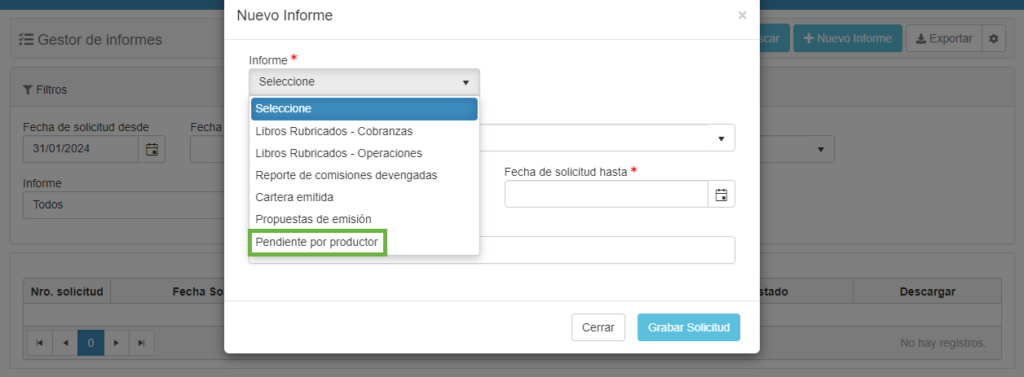Go to last page of results

point(142,342)
